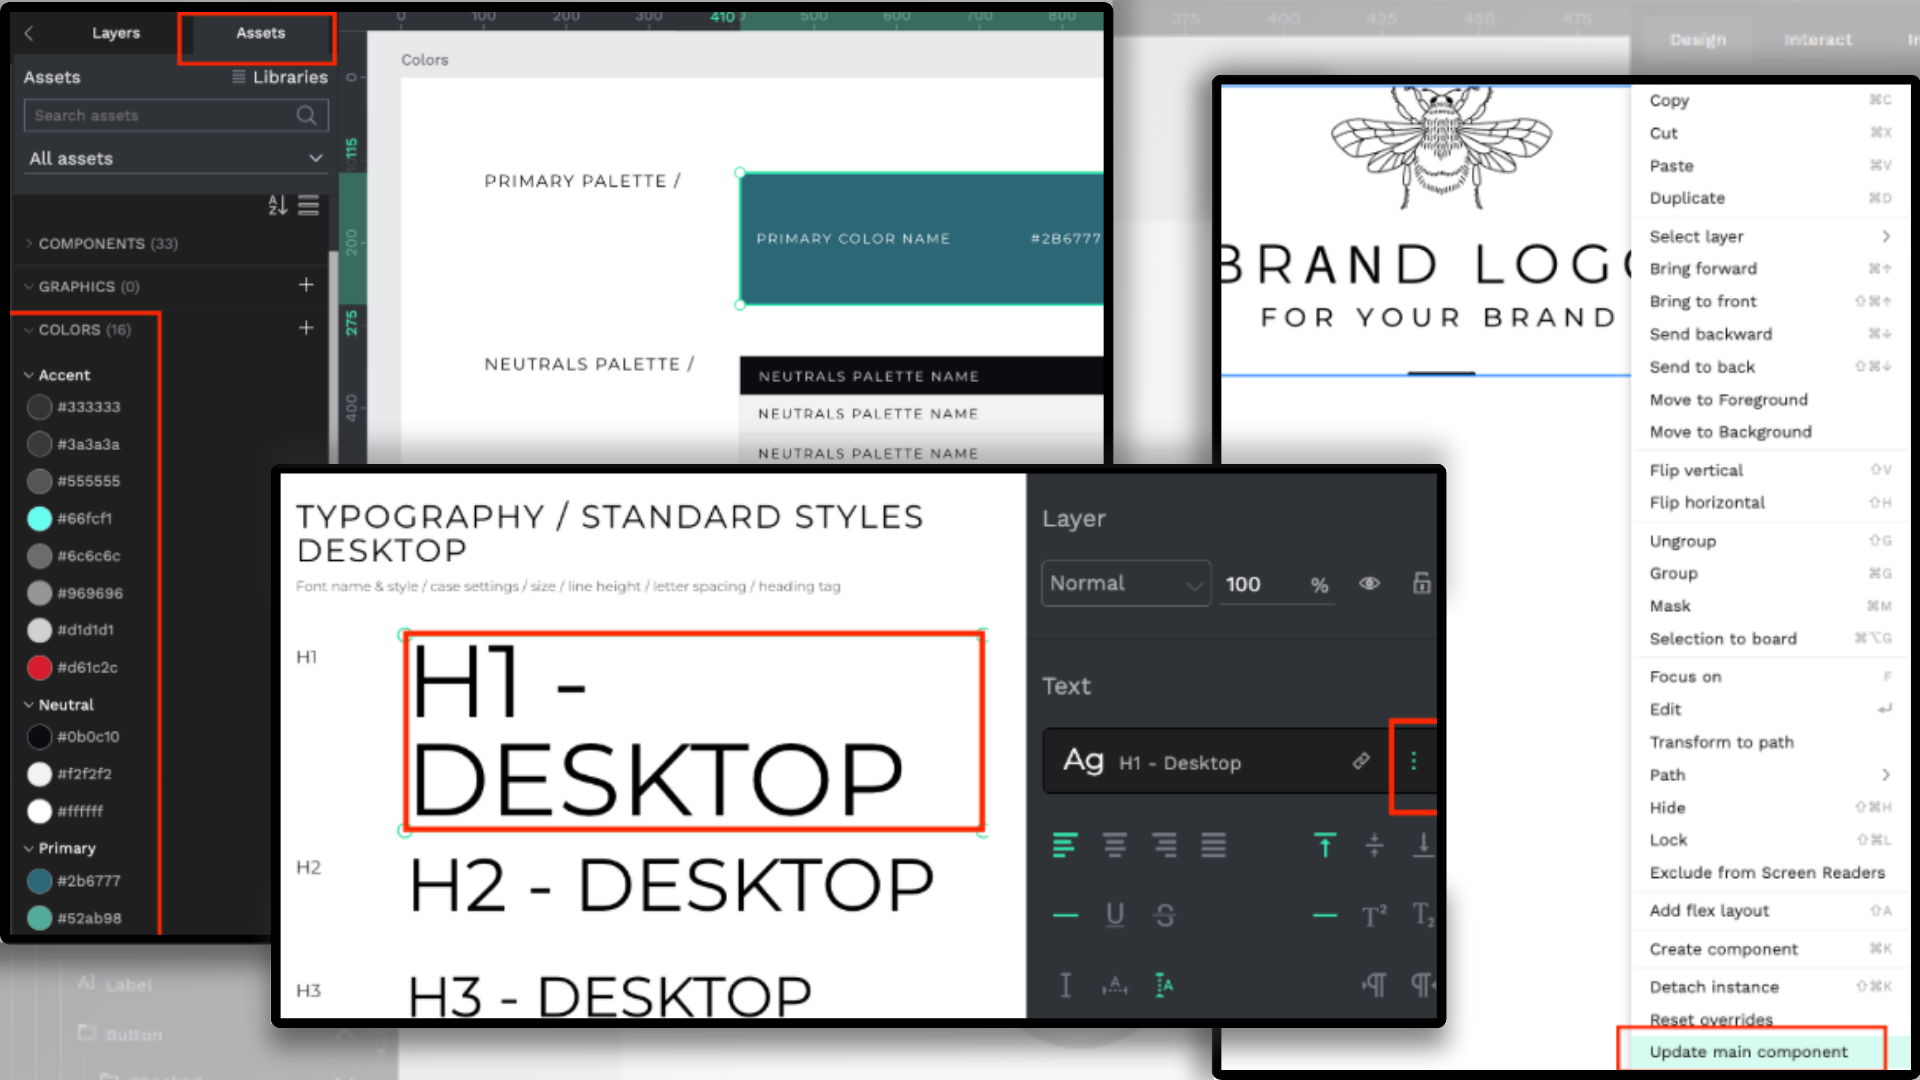Viewport: 1920px width, 1080px height.
Task: Switch to the Layers tab
Action: pyautogui.click(x=115, y=32)
